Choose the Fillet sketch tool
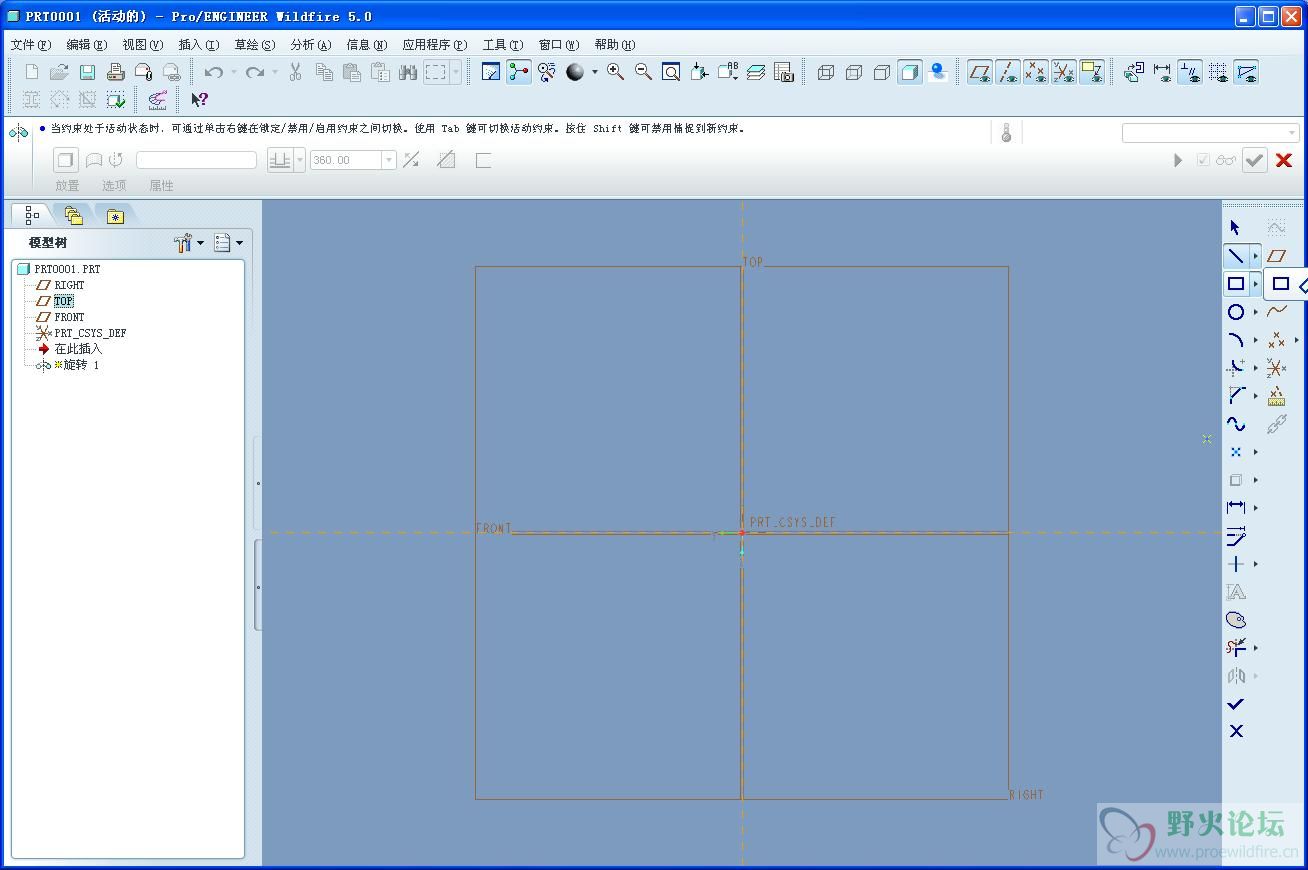 [x=1236, y=368]
